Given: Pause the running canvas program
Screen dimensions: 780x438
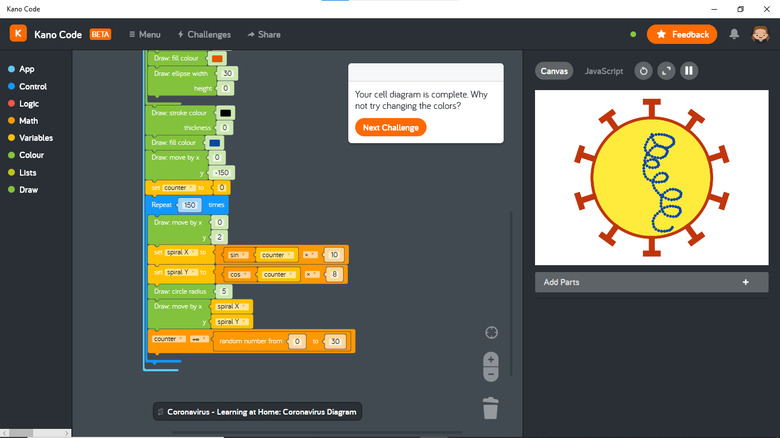Looking at the screenshot, I should pyautogui.click(x=689, y=71).
